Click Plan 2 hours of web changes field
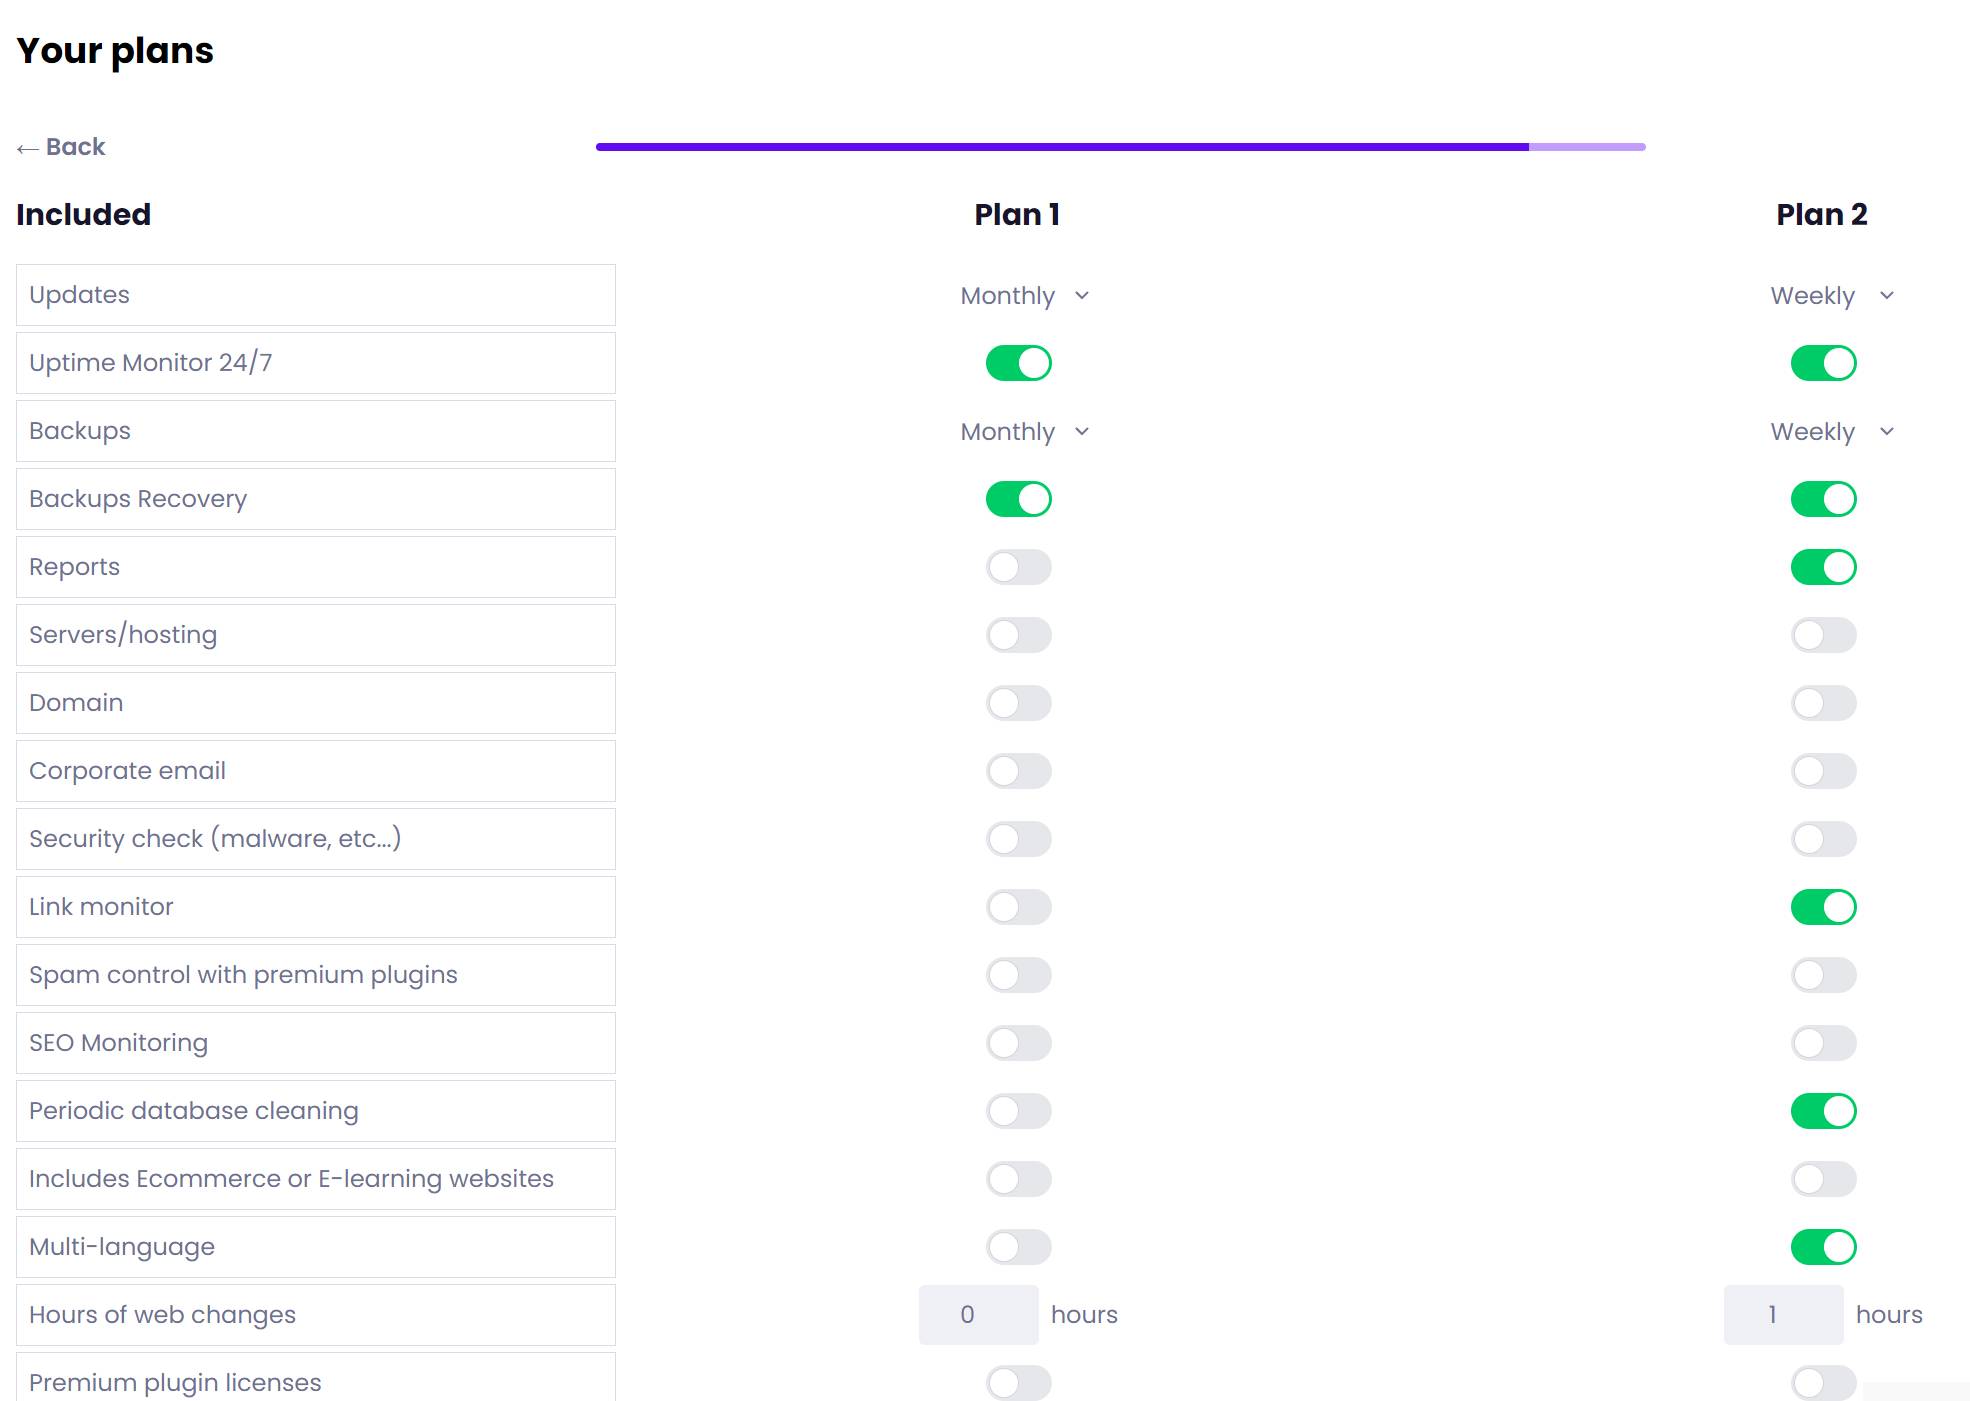This screenshot has width=1970, height=1401. coord(1783,1315)
